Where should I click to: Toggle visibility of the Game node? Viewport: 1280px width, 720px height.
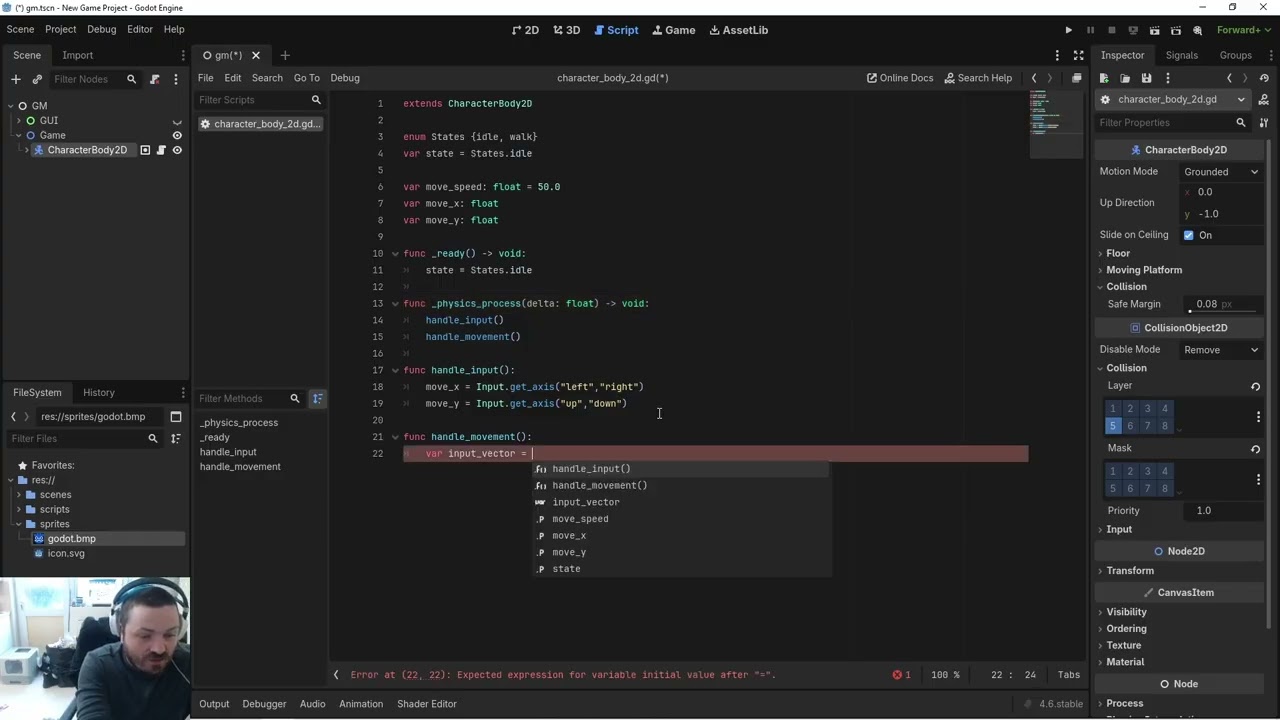pyautogui.click(x=177, y=136)
